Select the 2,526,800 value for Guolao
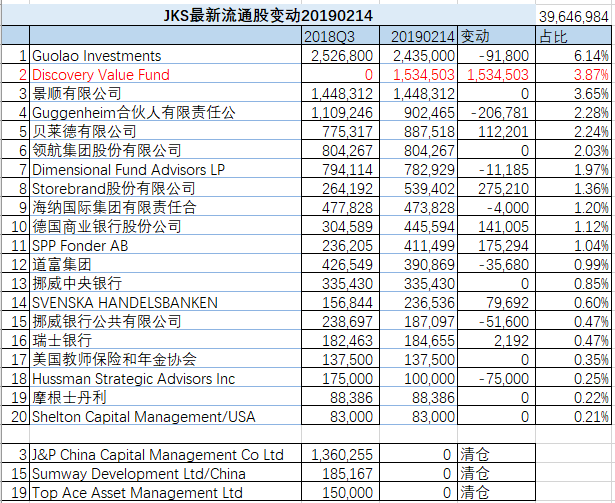 pos(342,56)
